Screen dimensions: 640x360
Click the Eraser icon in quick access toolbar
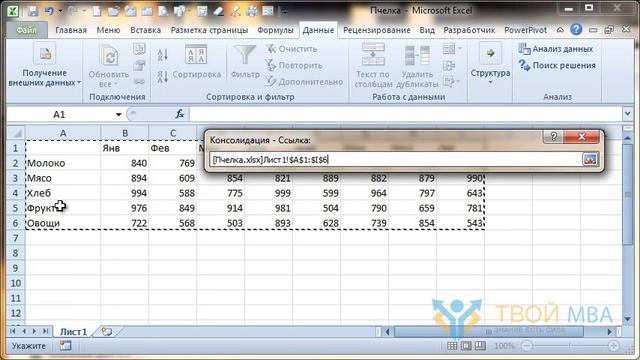[x=218, y=11]
